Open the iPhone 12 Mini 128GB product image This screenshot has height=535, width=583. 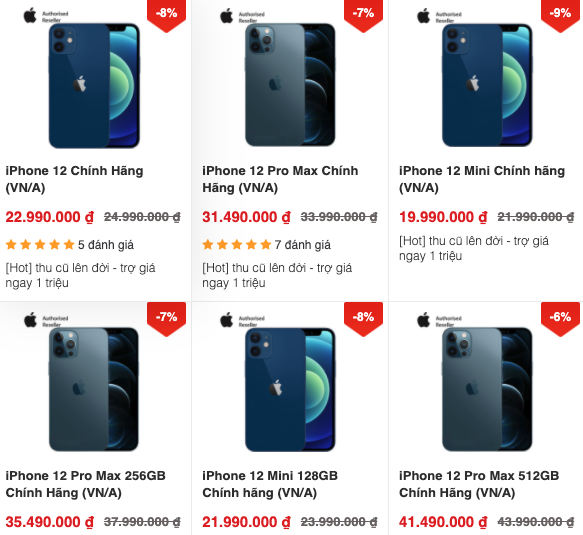290,389
